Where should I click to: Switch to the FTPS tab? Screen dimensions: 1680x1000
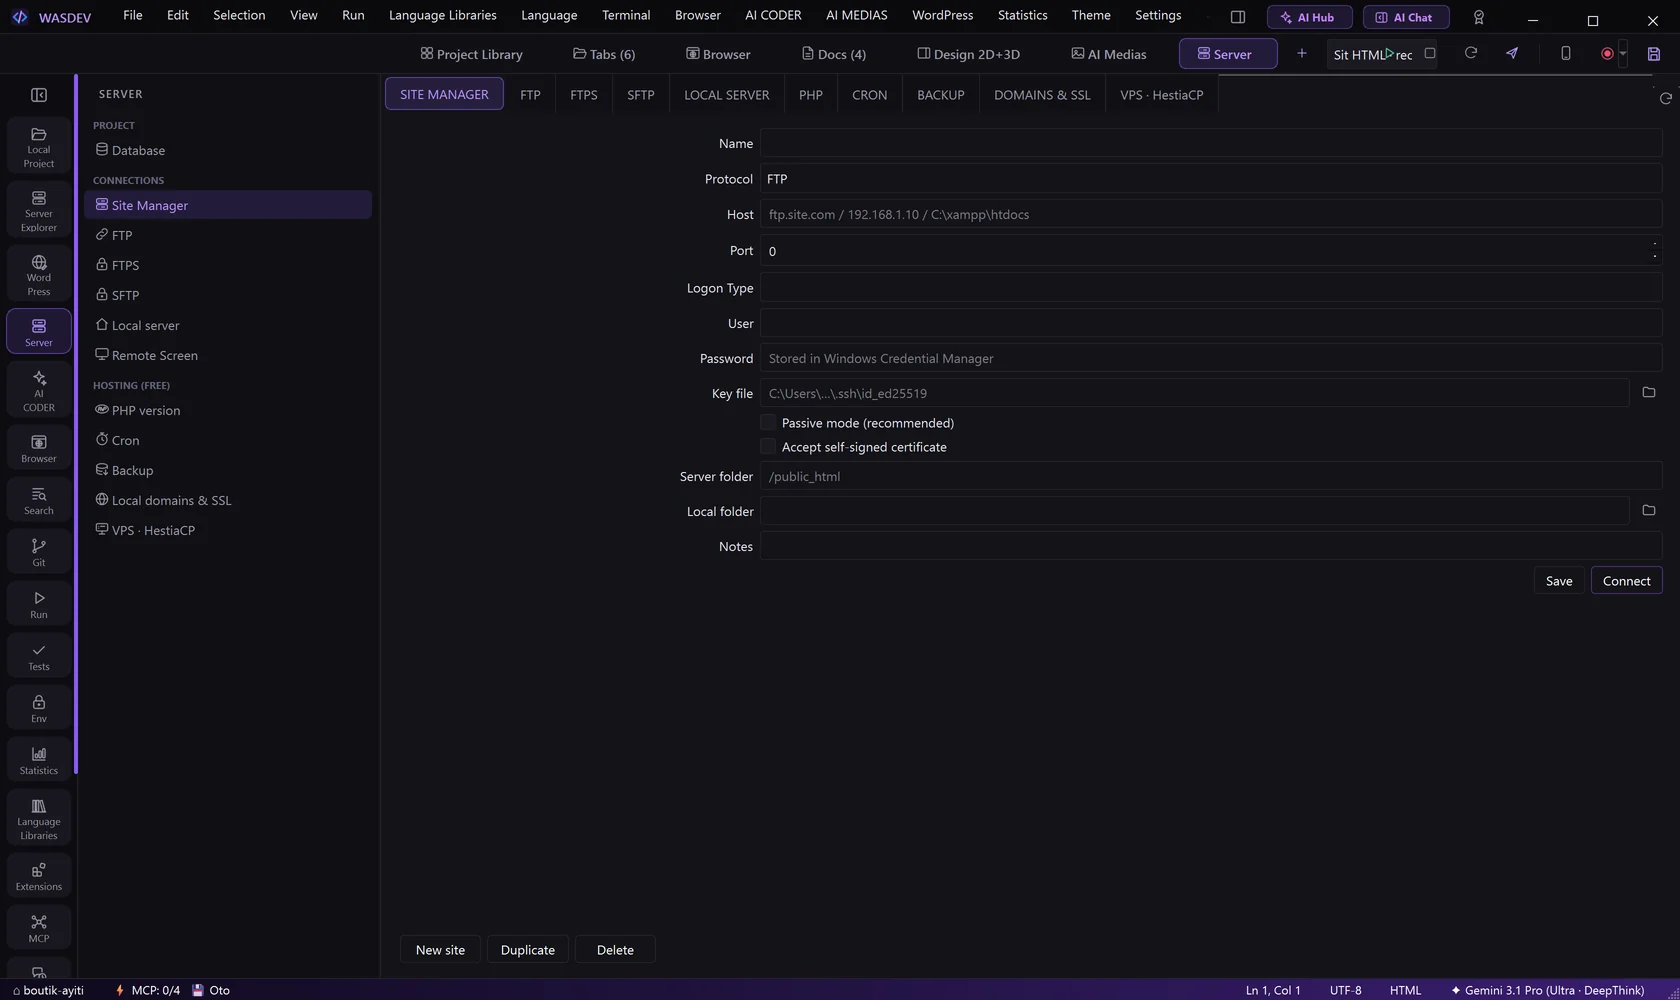584,95
